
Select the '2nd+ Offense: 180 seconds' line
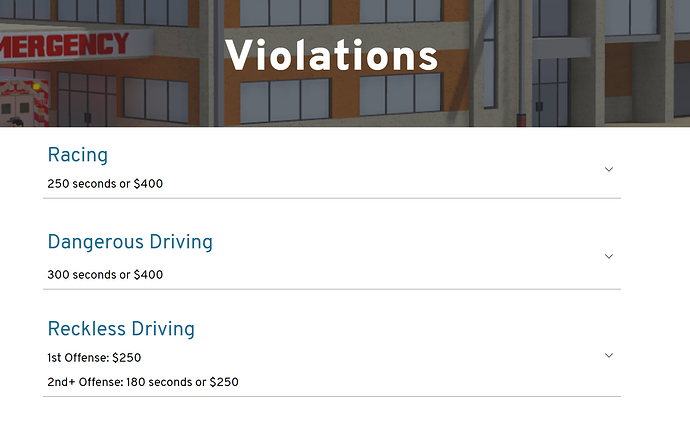[143, 382]
